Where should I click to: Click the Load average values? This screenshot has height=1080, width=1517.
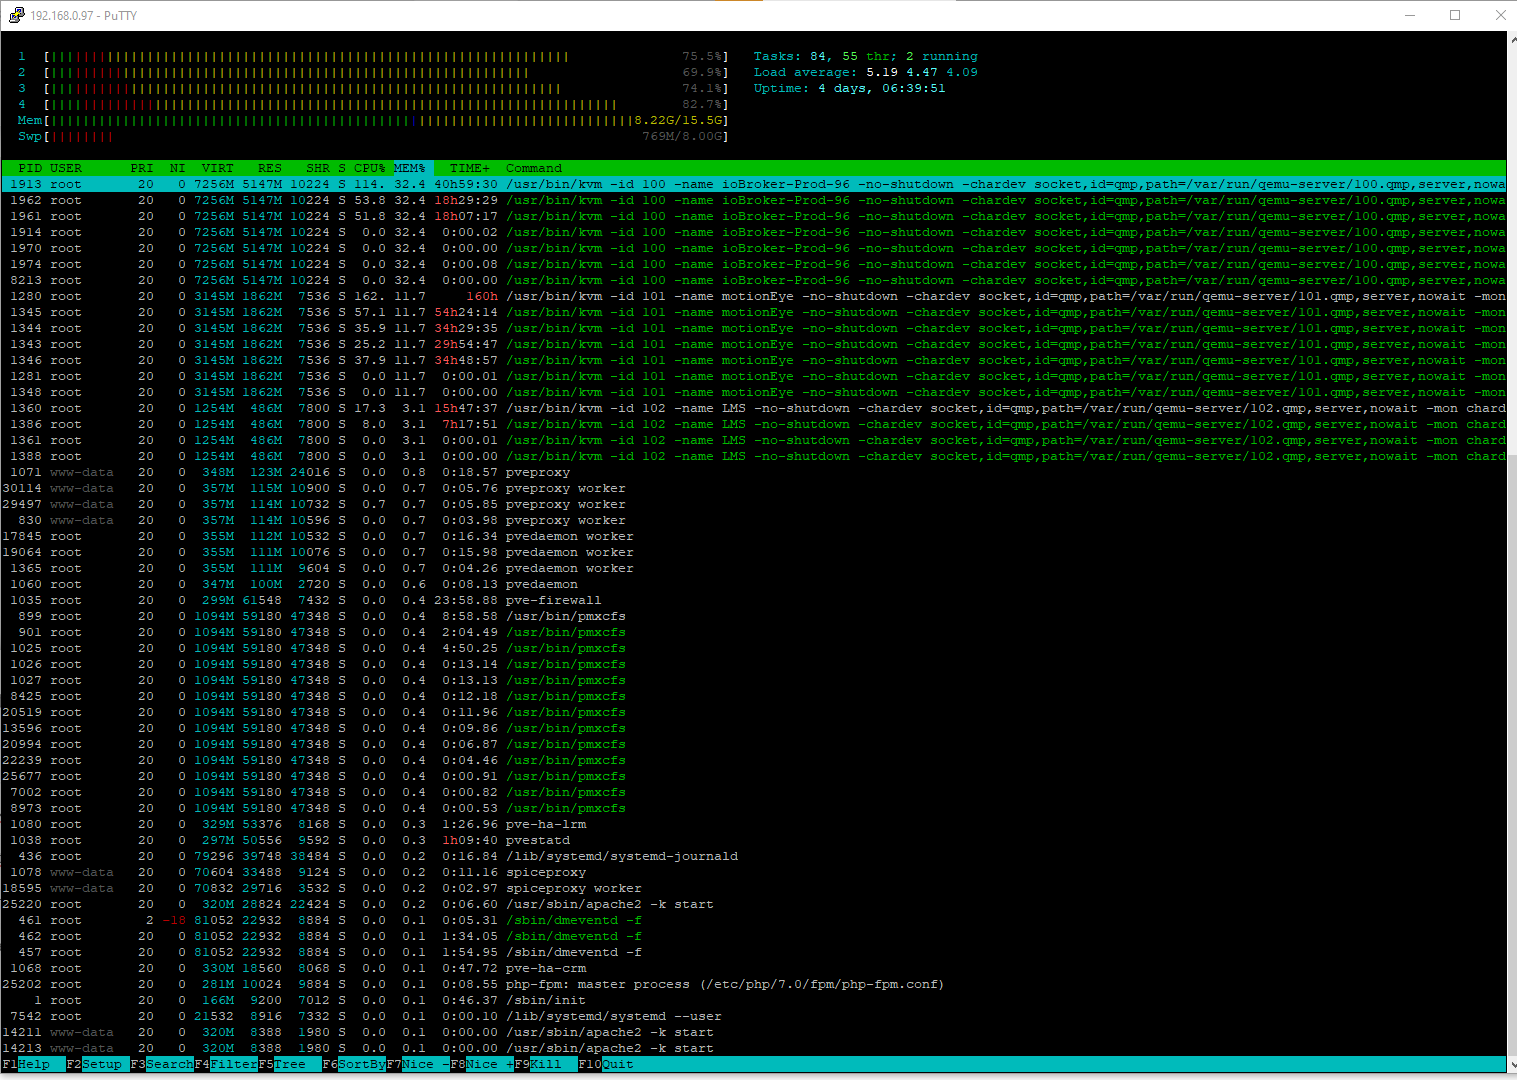pyautogui.click(x=922, y=72)
